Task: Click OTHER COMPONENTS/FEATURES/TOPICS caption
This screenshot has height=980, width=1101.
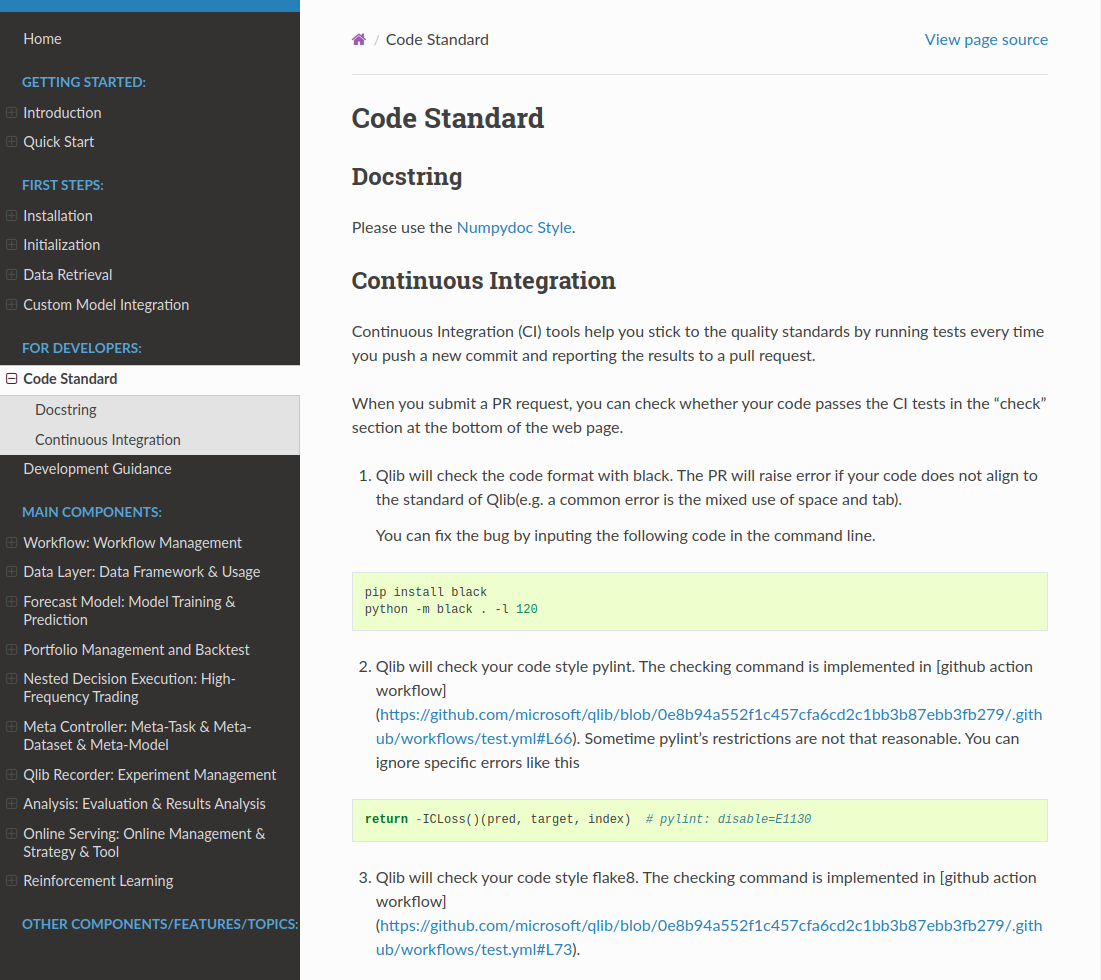Action: click(x=160, y=924)
